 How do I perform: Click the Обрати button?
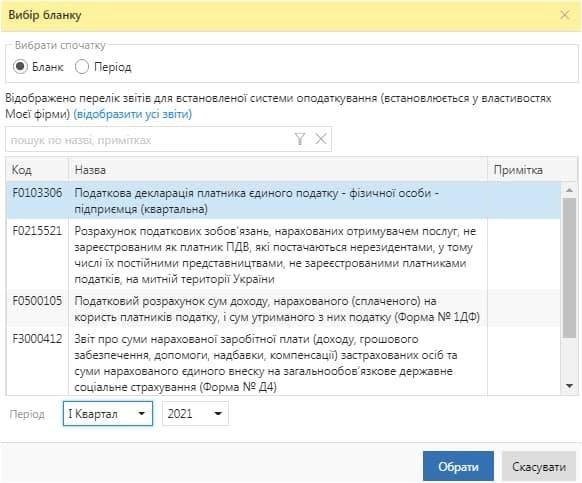tap(458, 466)
